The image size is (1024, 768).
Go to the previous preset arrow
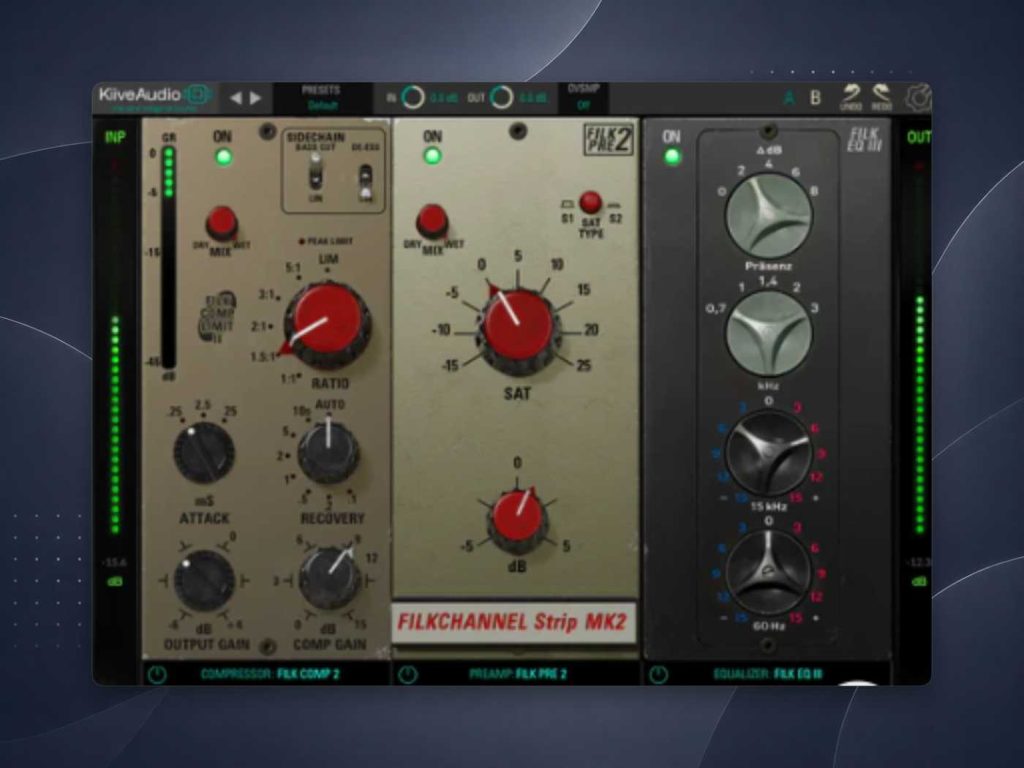point(236,98)
